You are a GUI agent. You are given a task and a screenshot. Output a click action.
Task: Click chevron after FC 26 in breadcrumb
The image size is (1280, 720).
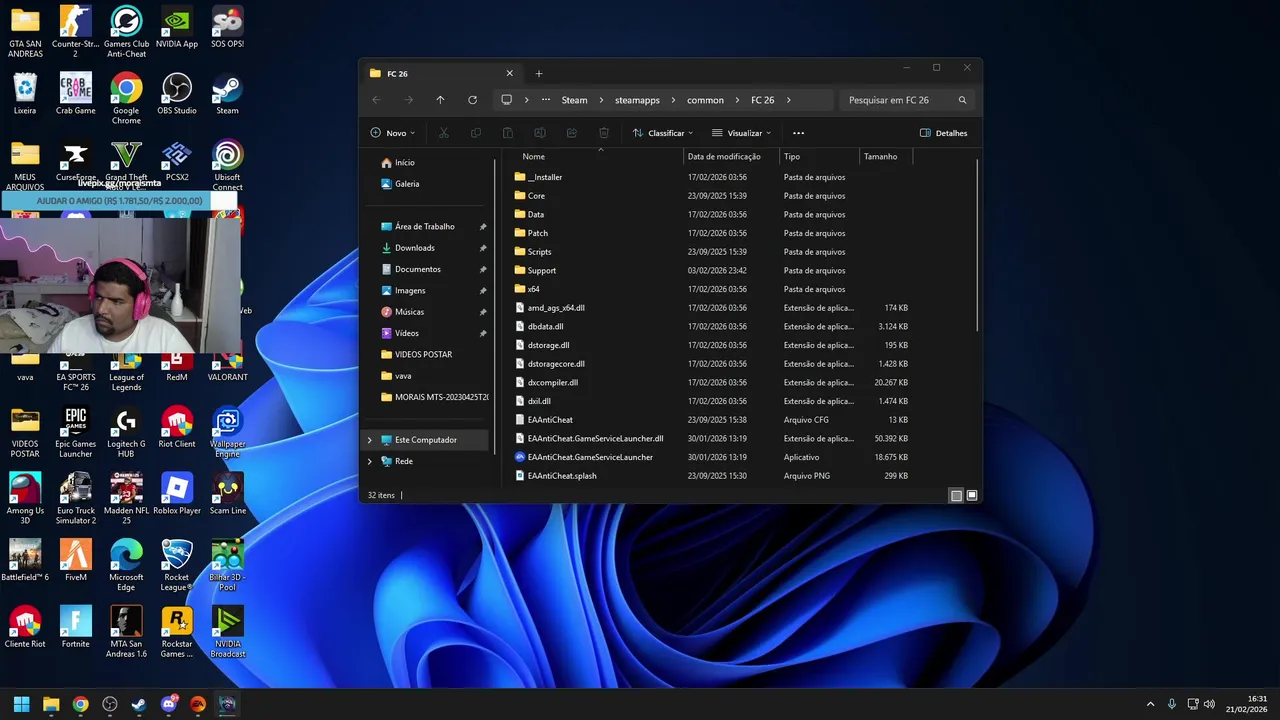click(789, 100)
